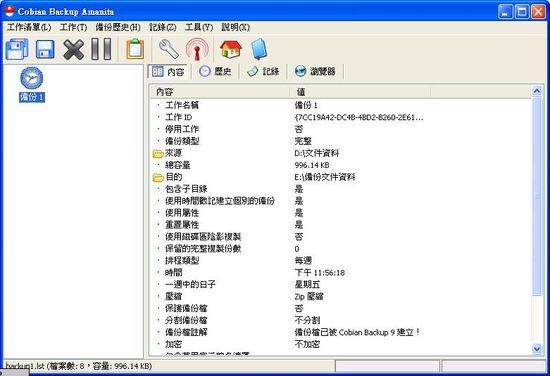Click the black X abort icon
Viewport: 550px width, 376px height.
pos(74,49)
